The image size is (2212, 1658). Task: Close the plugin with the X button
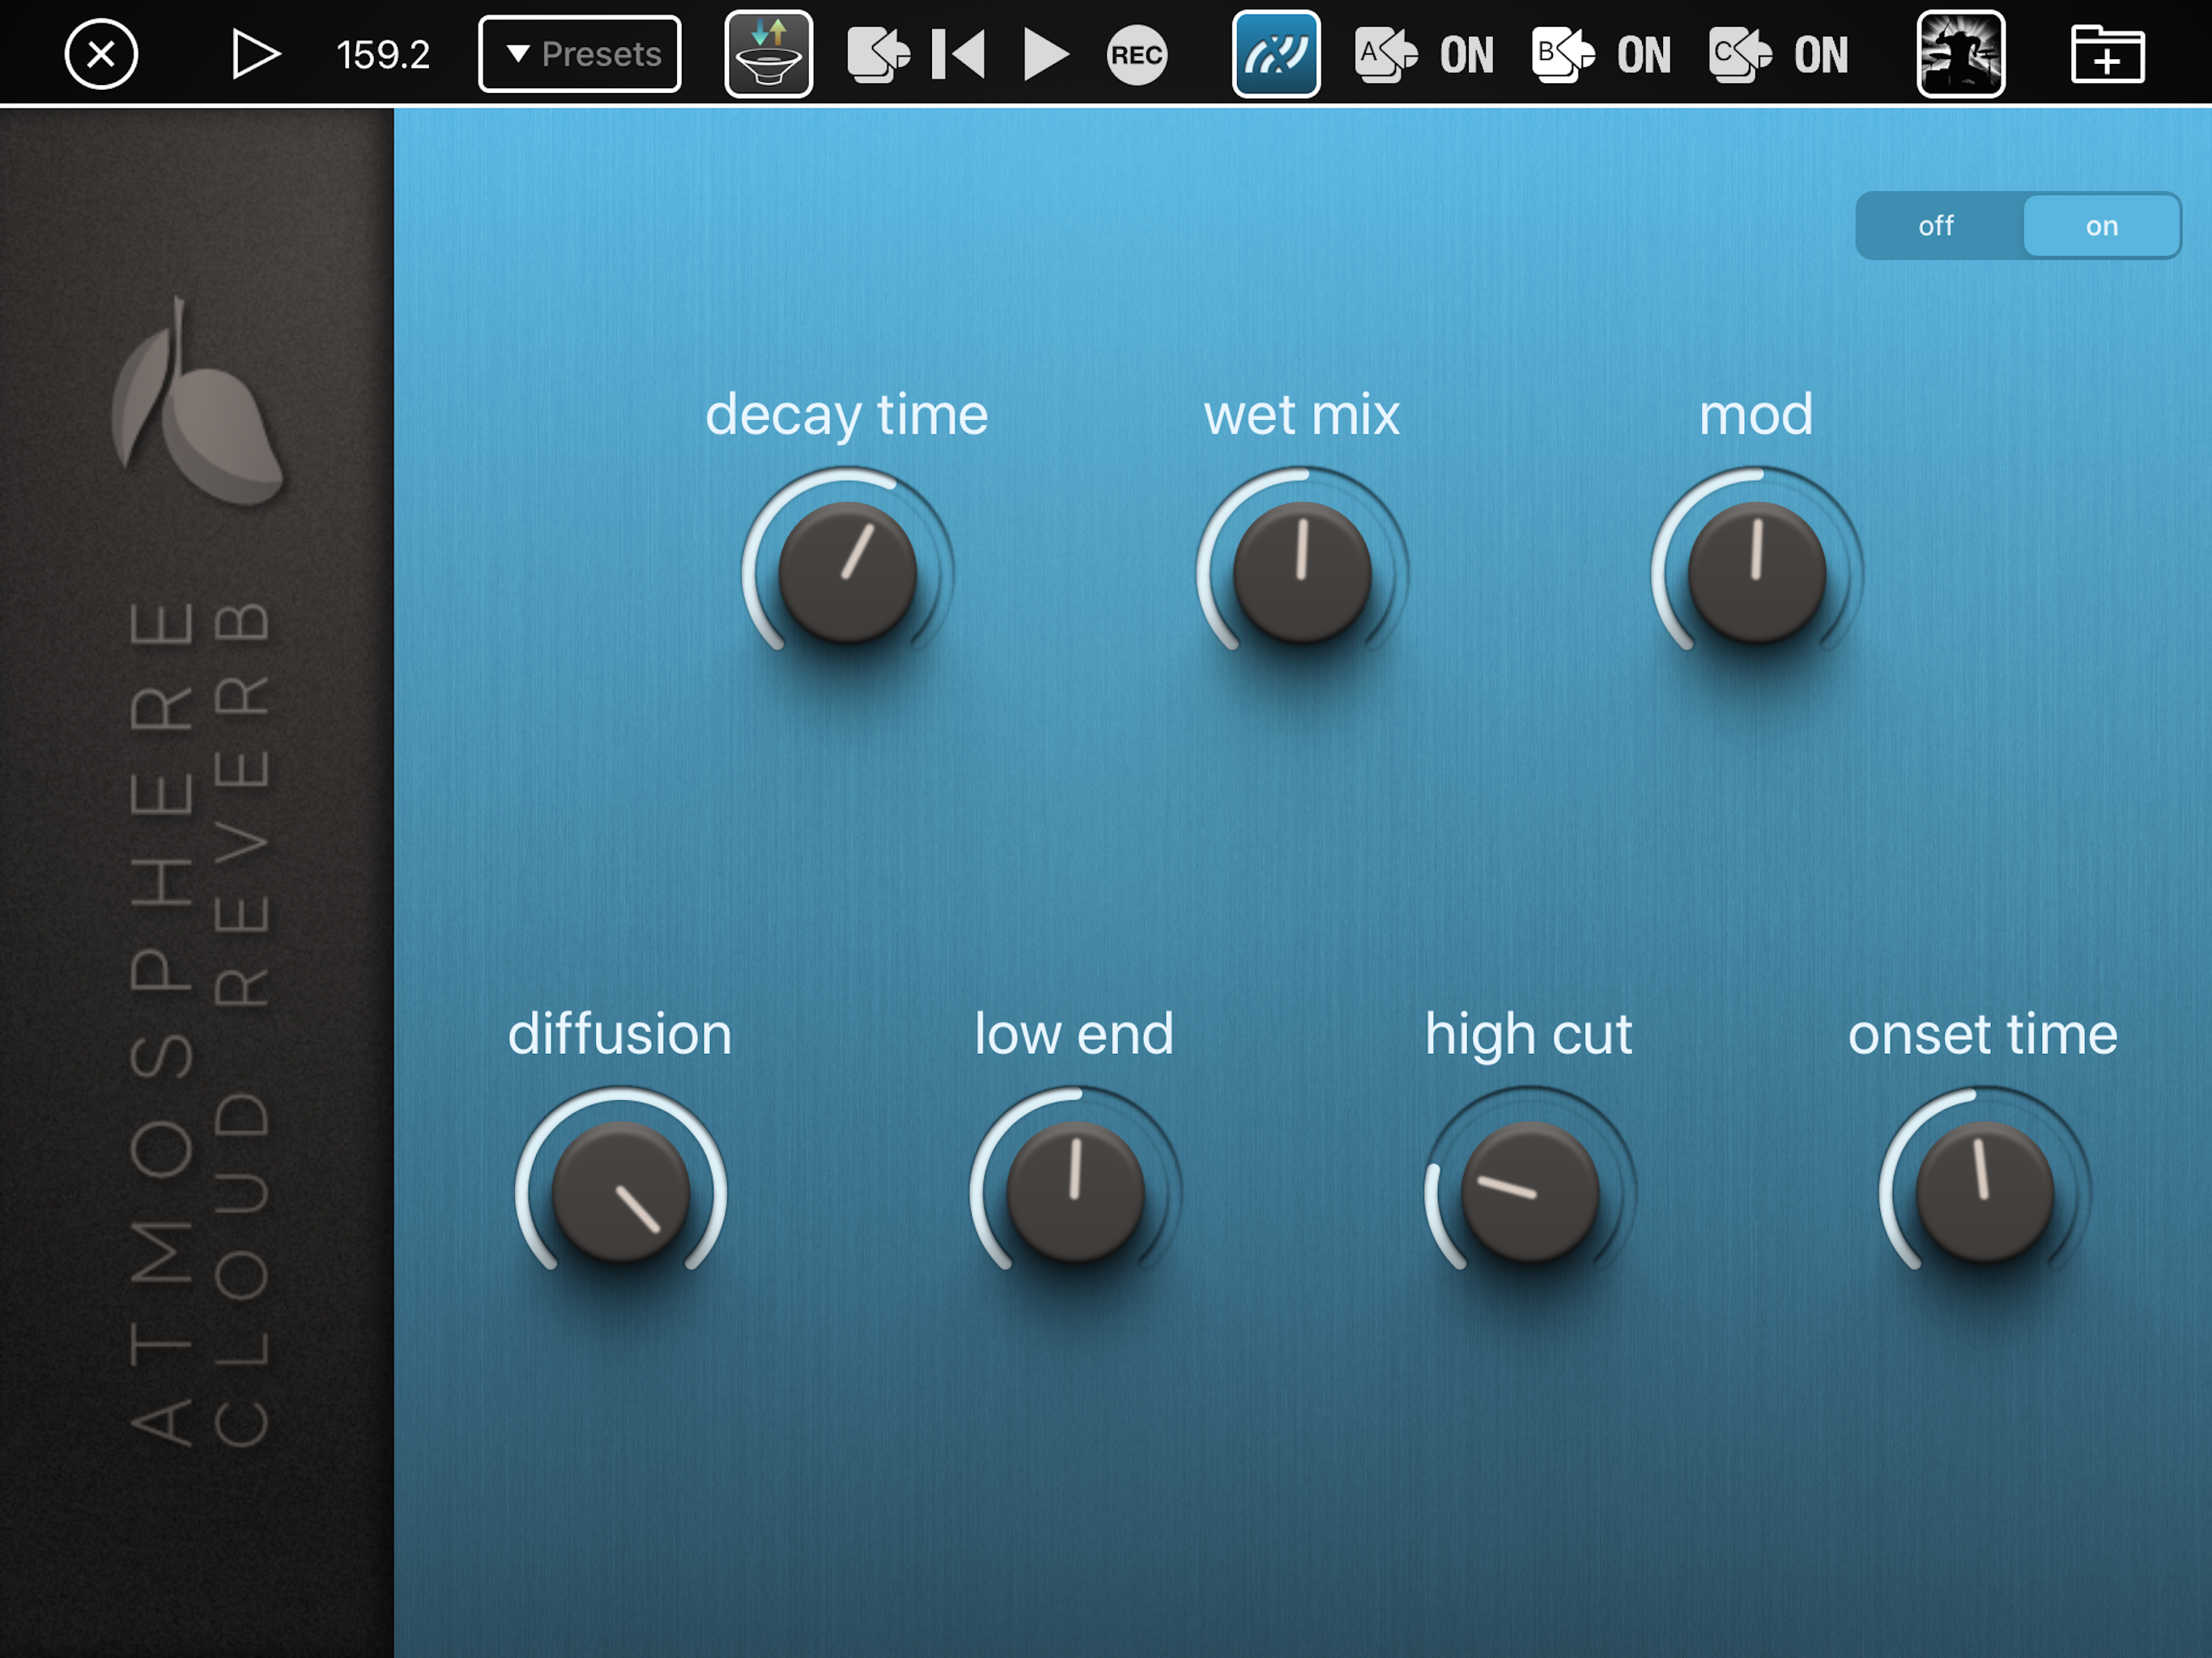101,54
